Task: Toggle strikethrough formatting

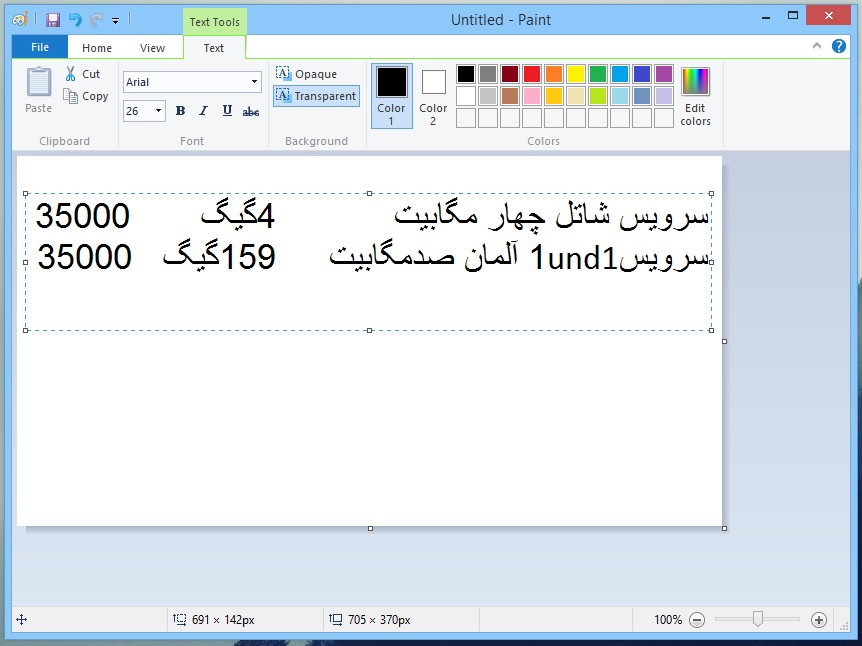Action: (x=251, y=112)
